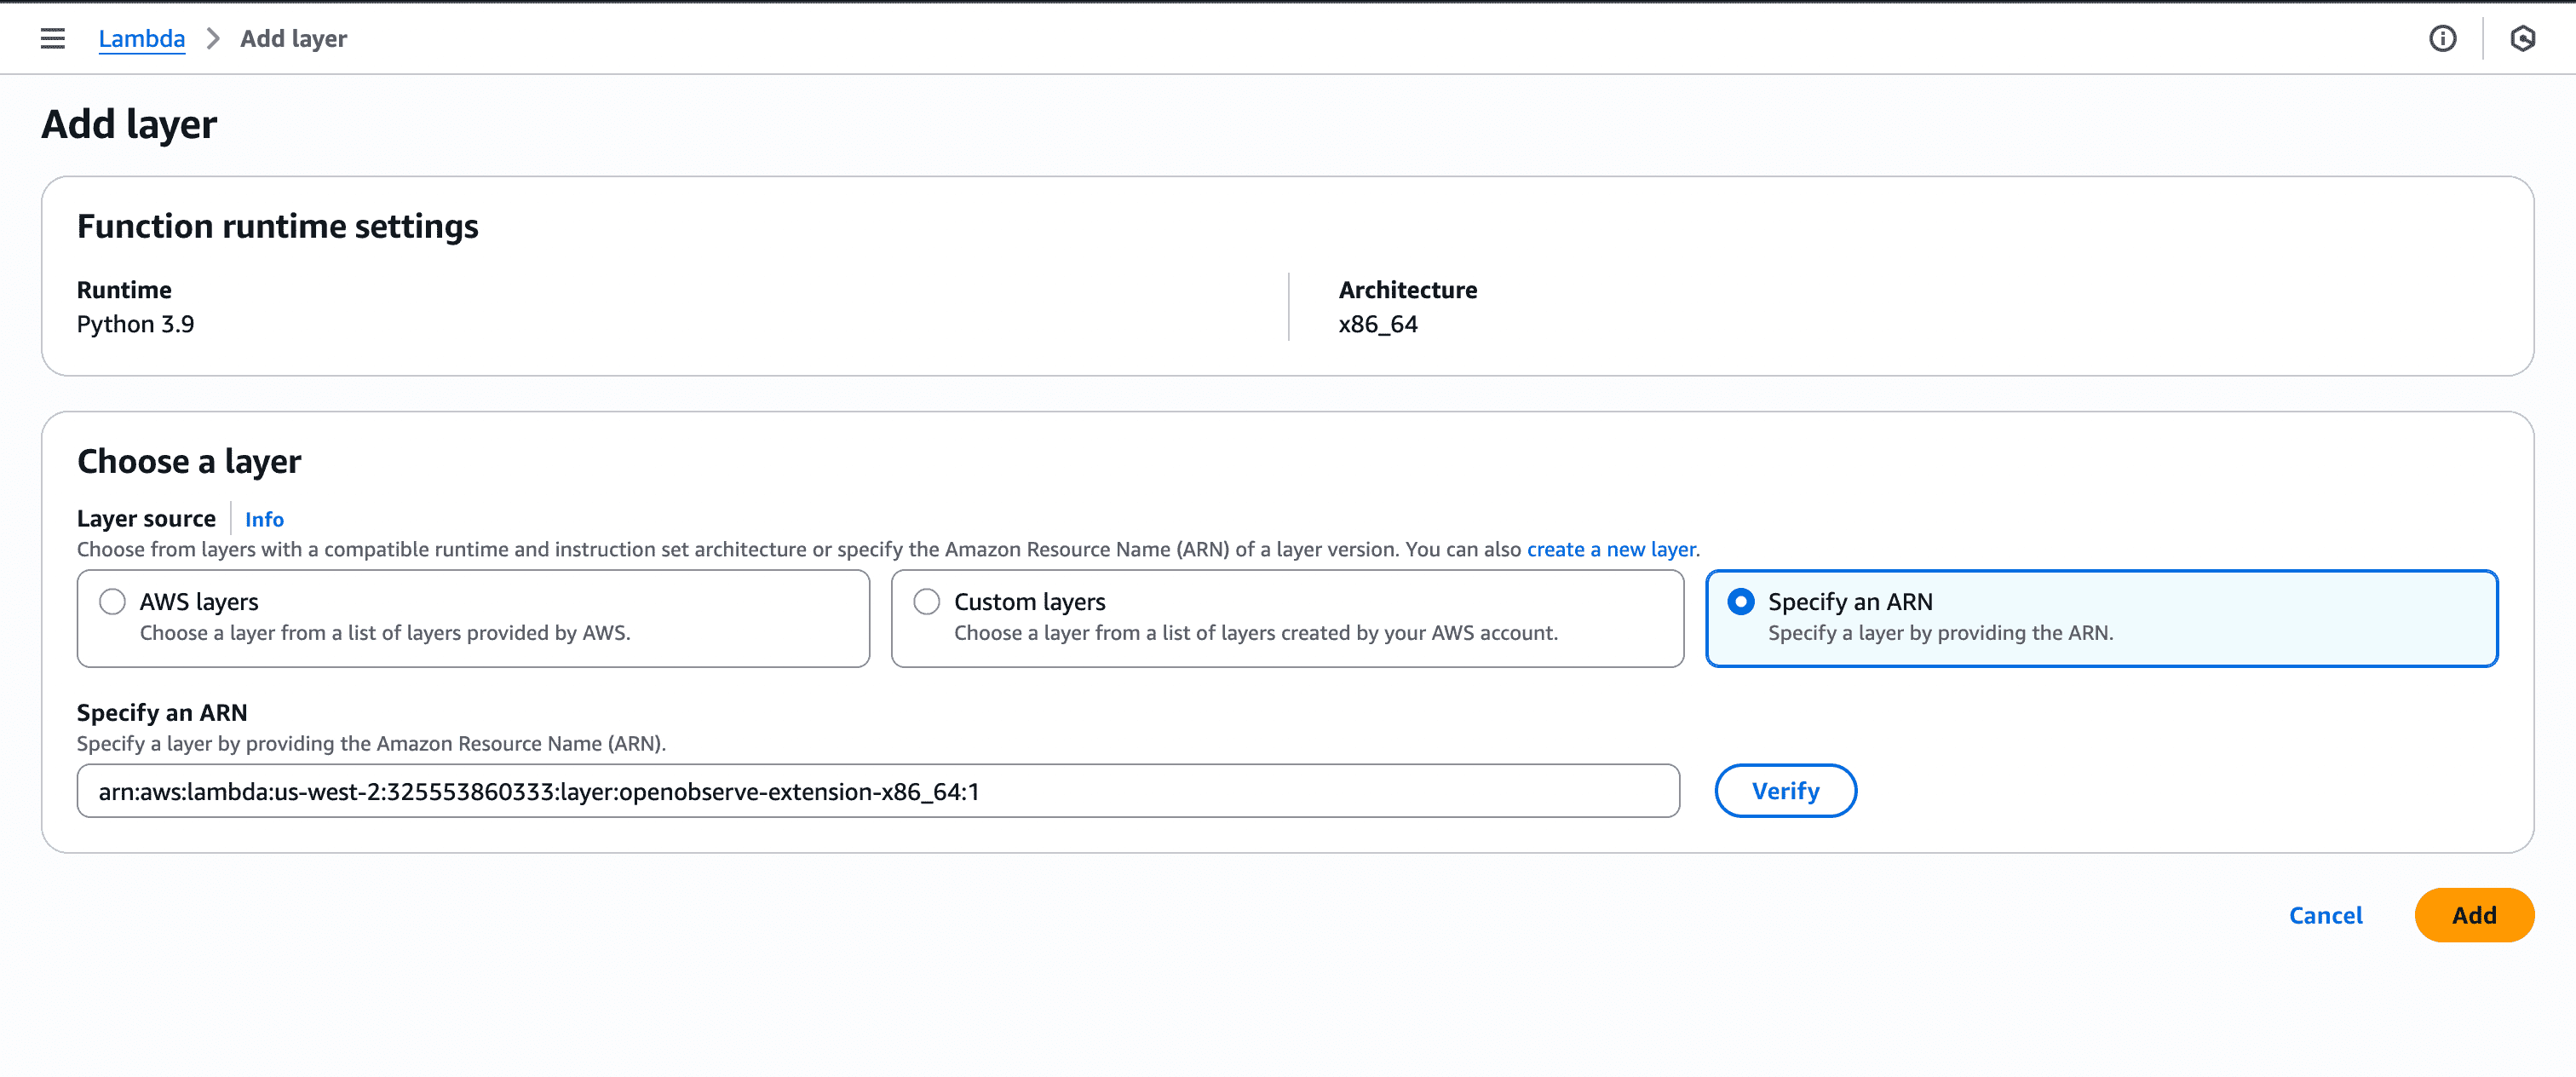The height and width of the screenshot is (1077, 2576).
Task: Open the Info link beside Layer source
Action: coord(263,518)
